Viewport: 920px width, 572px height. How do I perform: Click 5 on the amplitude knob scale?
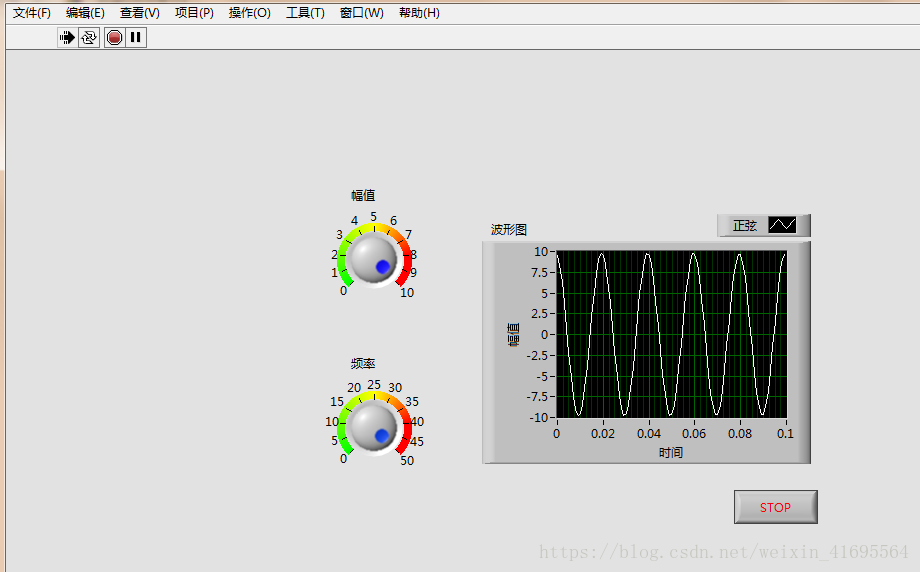pos(373,216)
